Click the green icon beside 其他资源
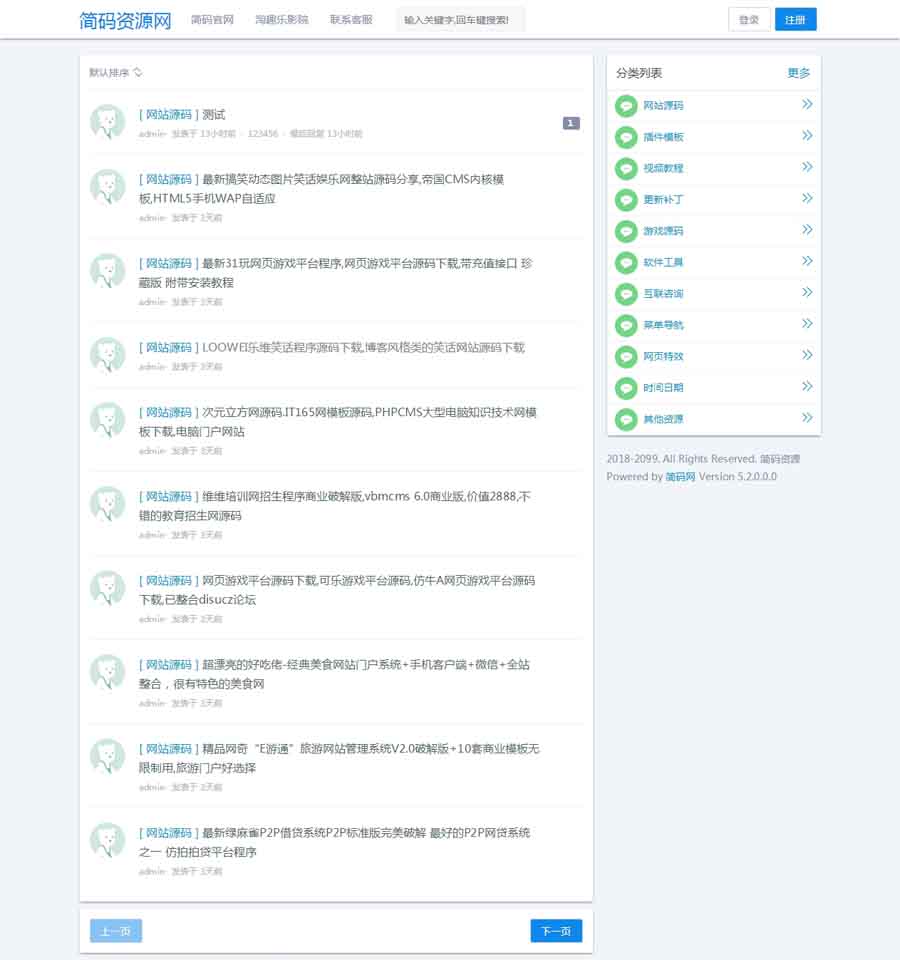Viewport: 900px width, 960px height. (626, 419)
